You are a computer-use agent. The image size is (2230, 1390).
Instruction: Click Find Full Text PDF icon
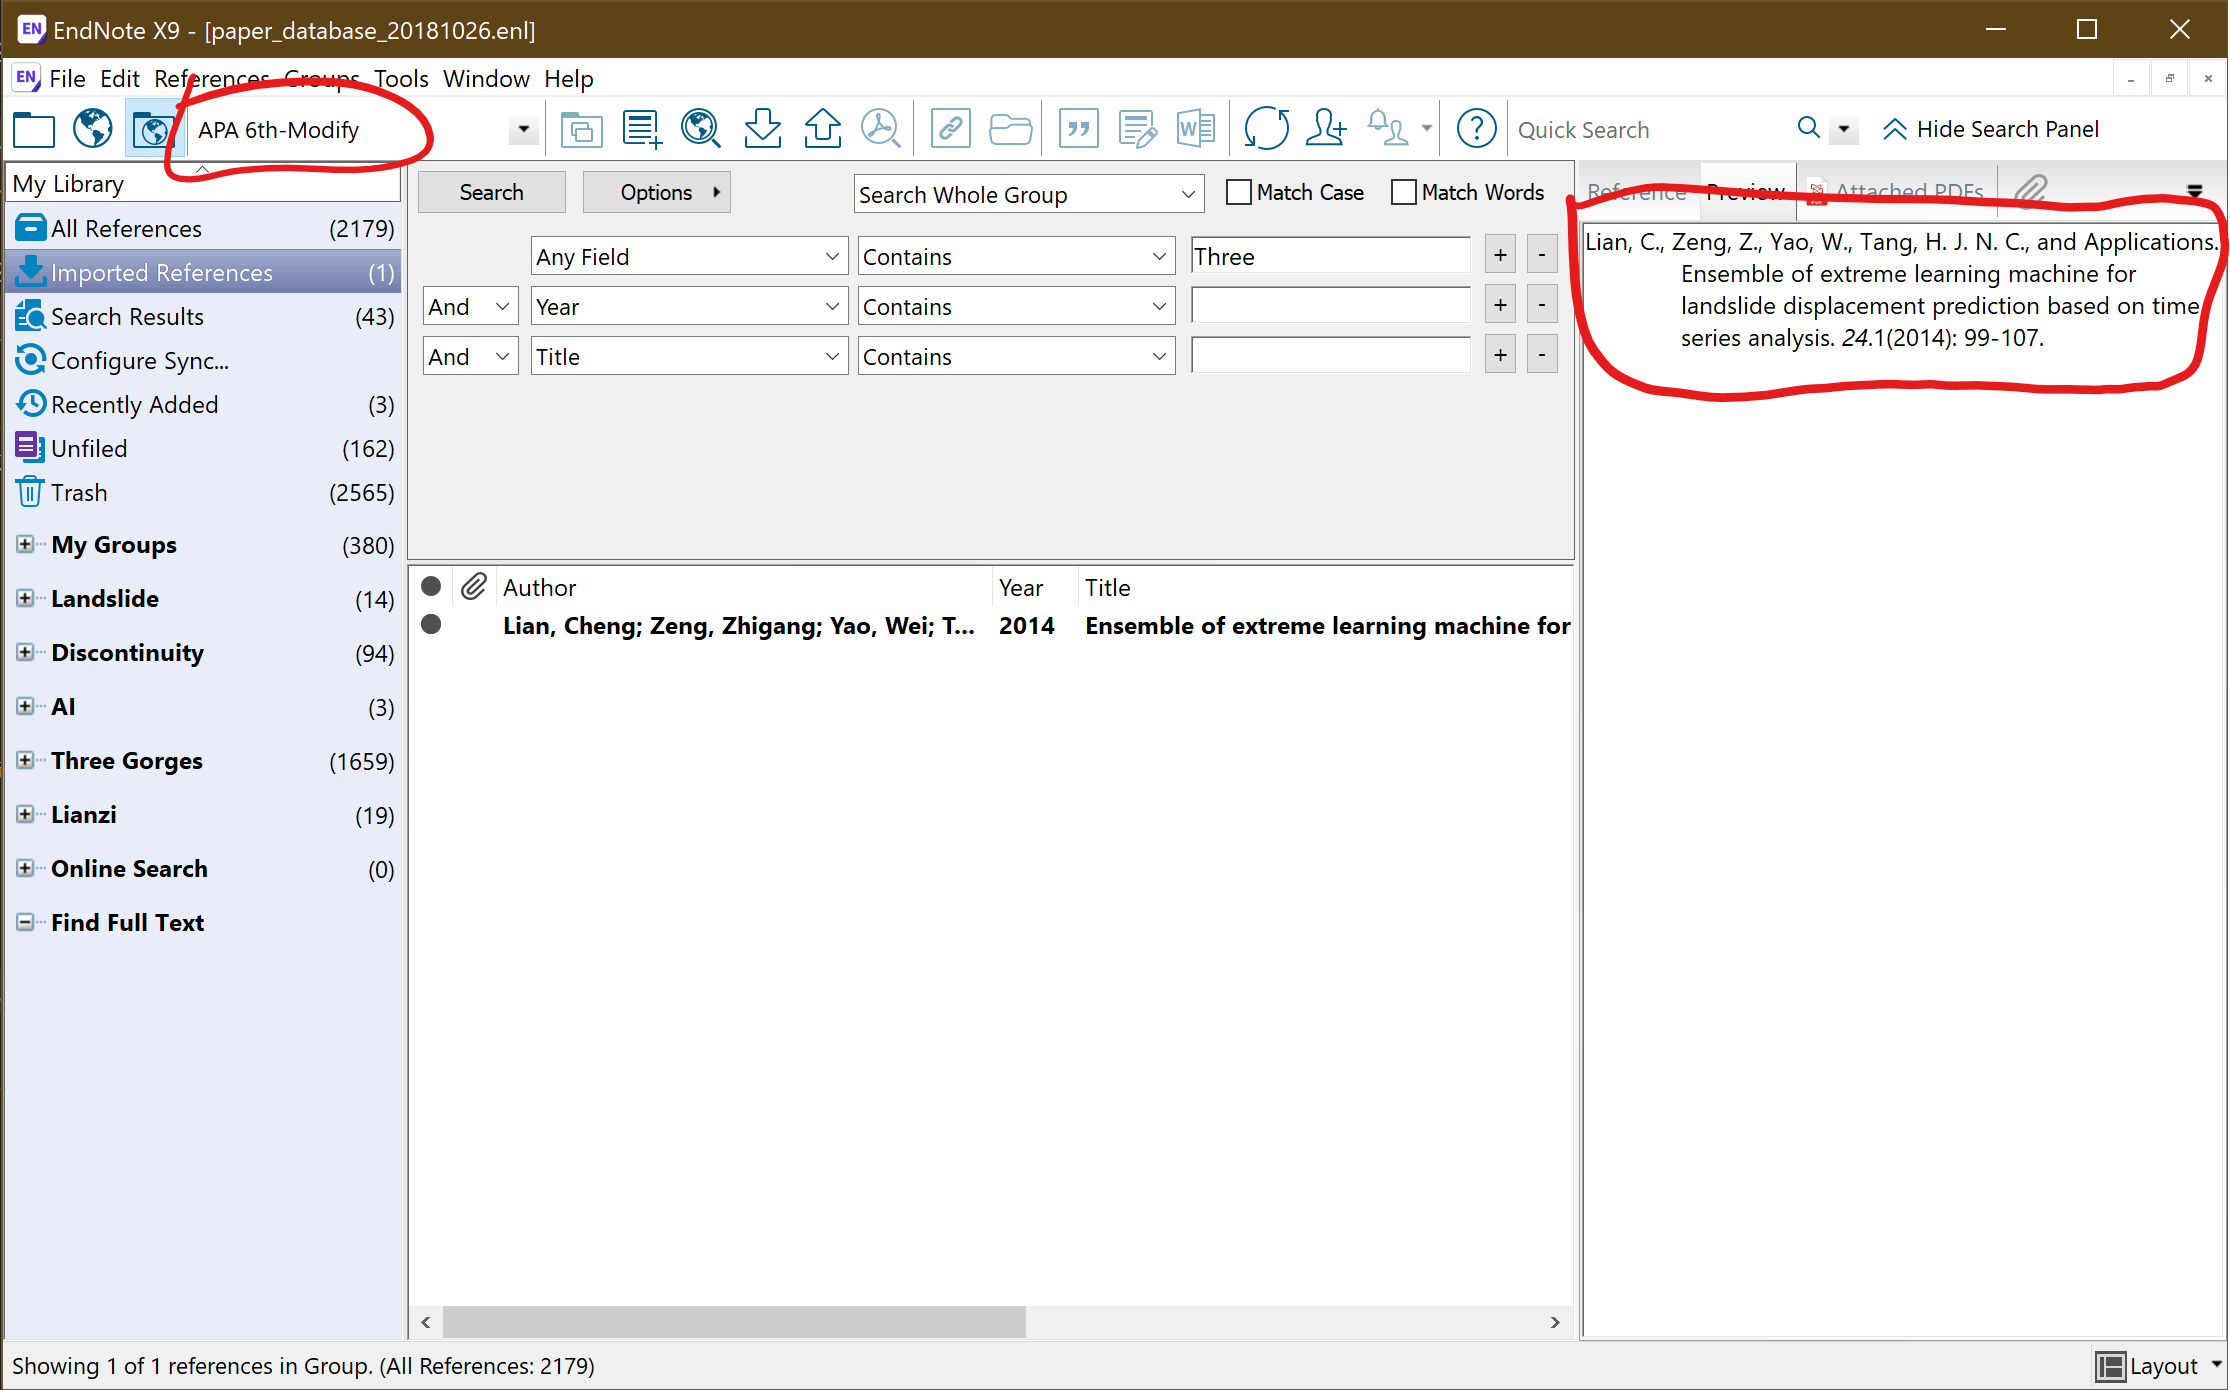tap(881, 129)
